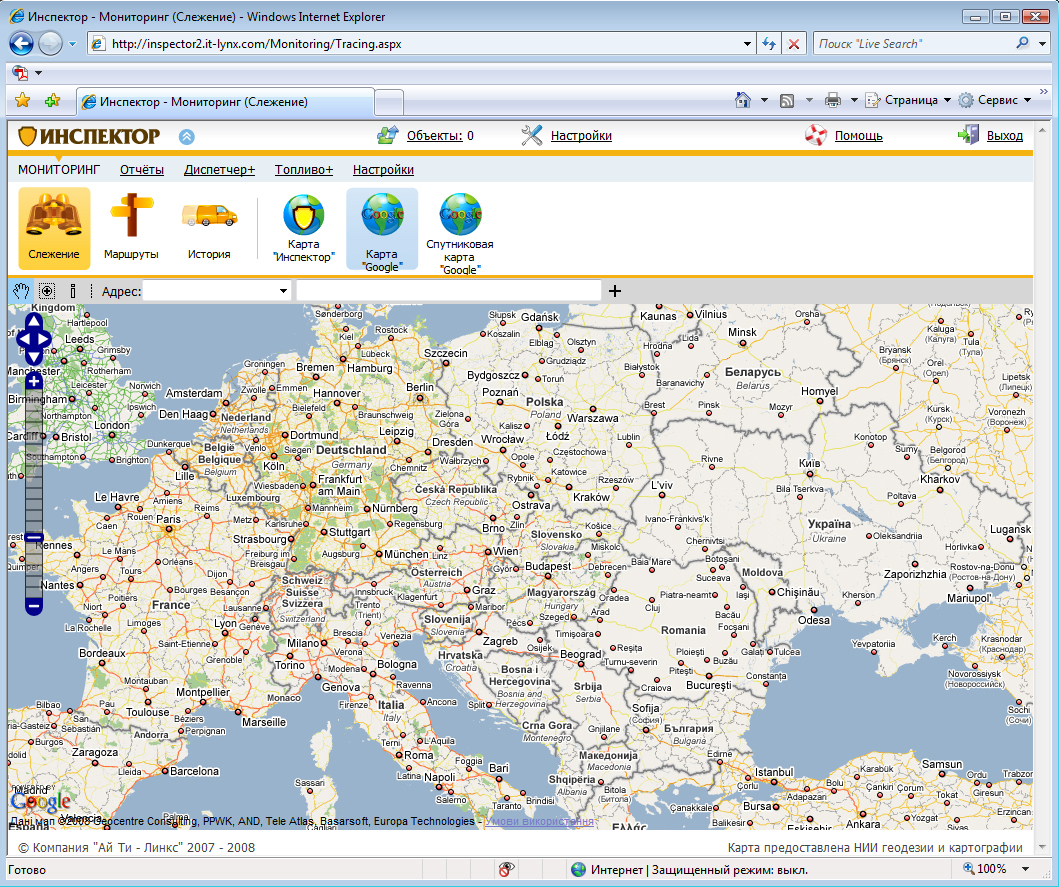This screenshot has width=1059, height=887.
Task: Open the Слежение binoculars tool
Action: 54,228
